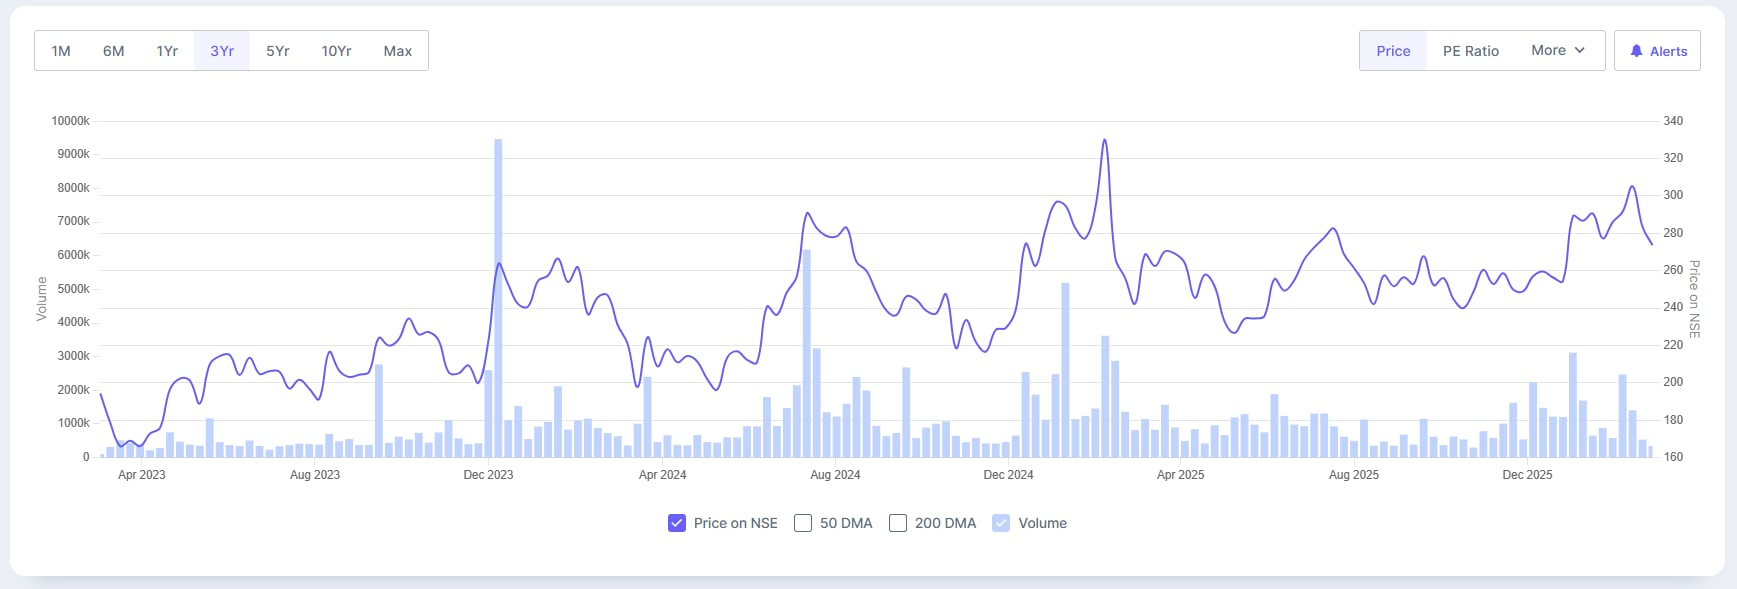Click the Aug 2024 x-axis label

click(x=835, y=475)
